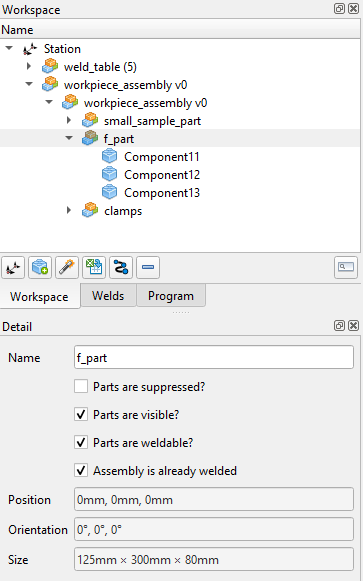Open the search filter button in toolbar
This screenshot has width=363, height=581.
pos(346,267)
